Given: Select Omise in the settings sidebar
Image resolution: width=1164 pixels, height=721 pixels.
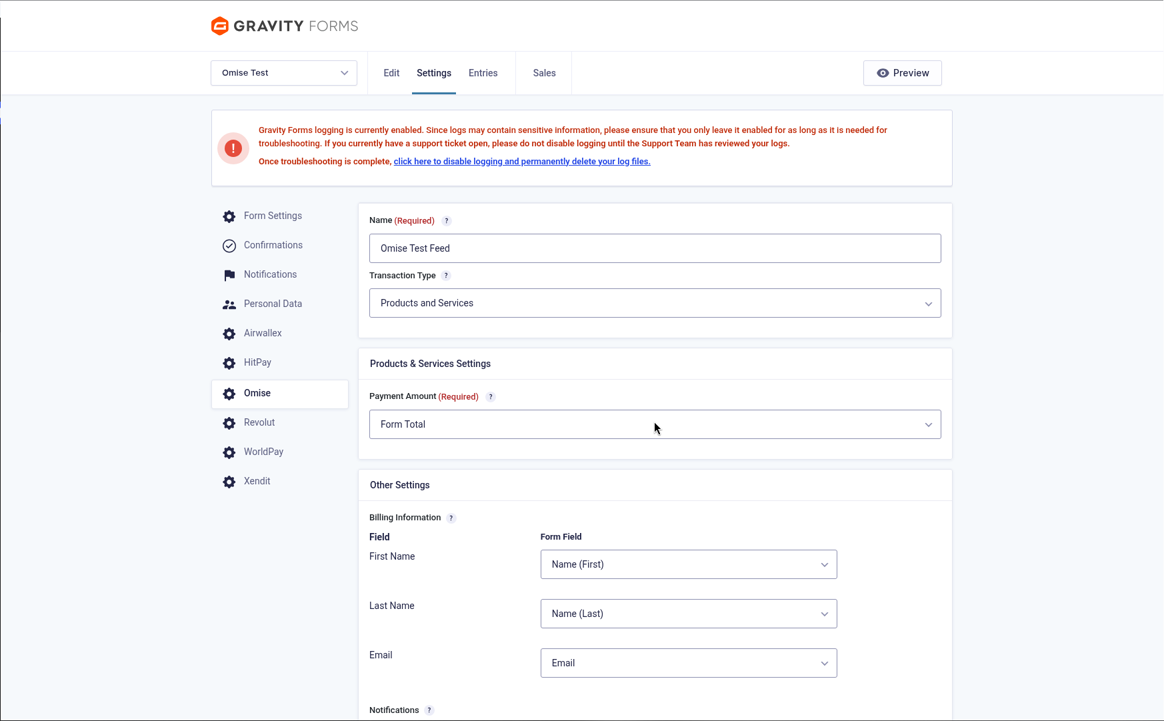Looking at the screenshot, I should [x=280, y=394].
